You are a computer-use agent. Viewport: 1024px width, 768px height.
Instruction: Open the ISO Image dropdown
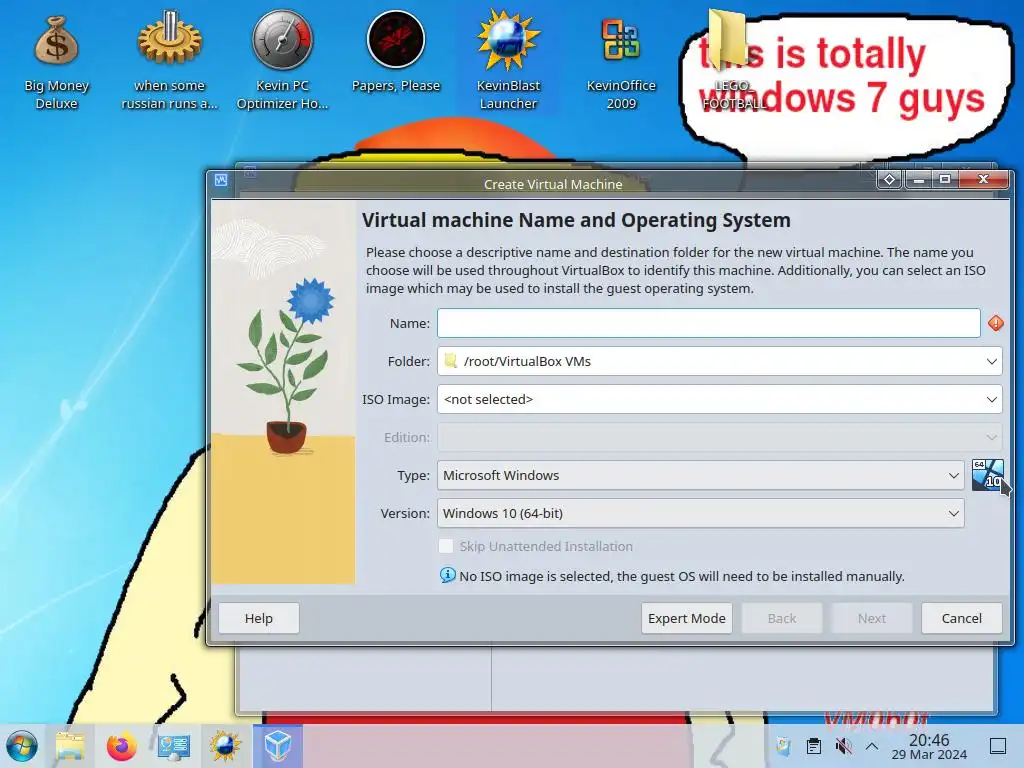pyautogui.click(x=720, y=399)
